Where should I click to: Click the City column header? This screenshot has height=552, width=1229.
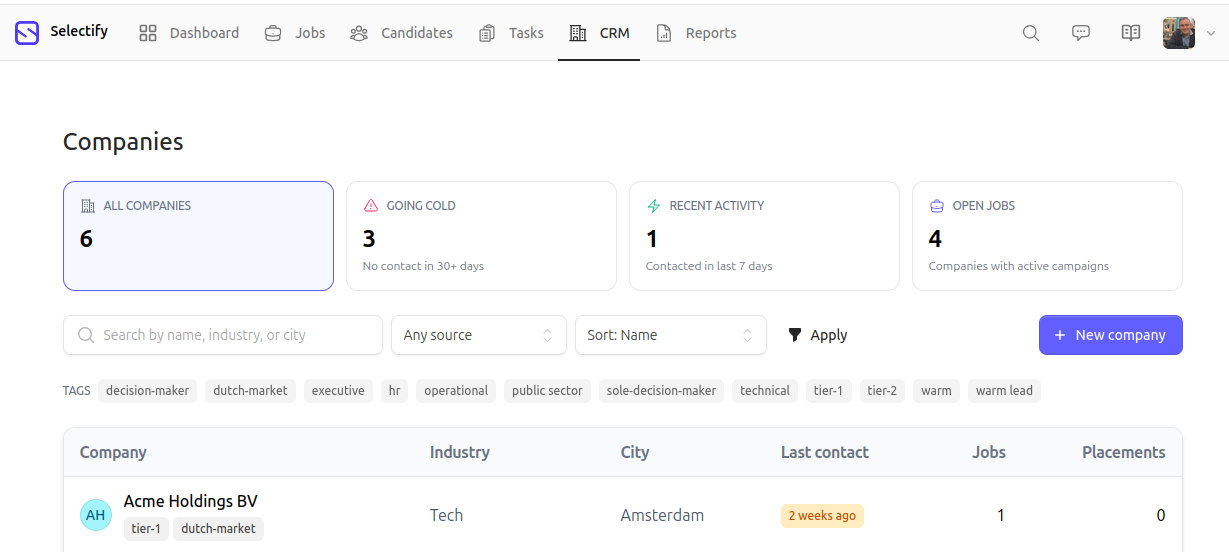(635, 452)
